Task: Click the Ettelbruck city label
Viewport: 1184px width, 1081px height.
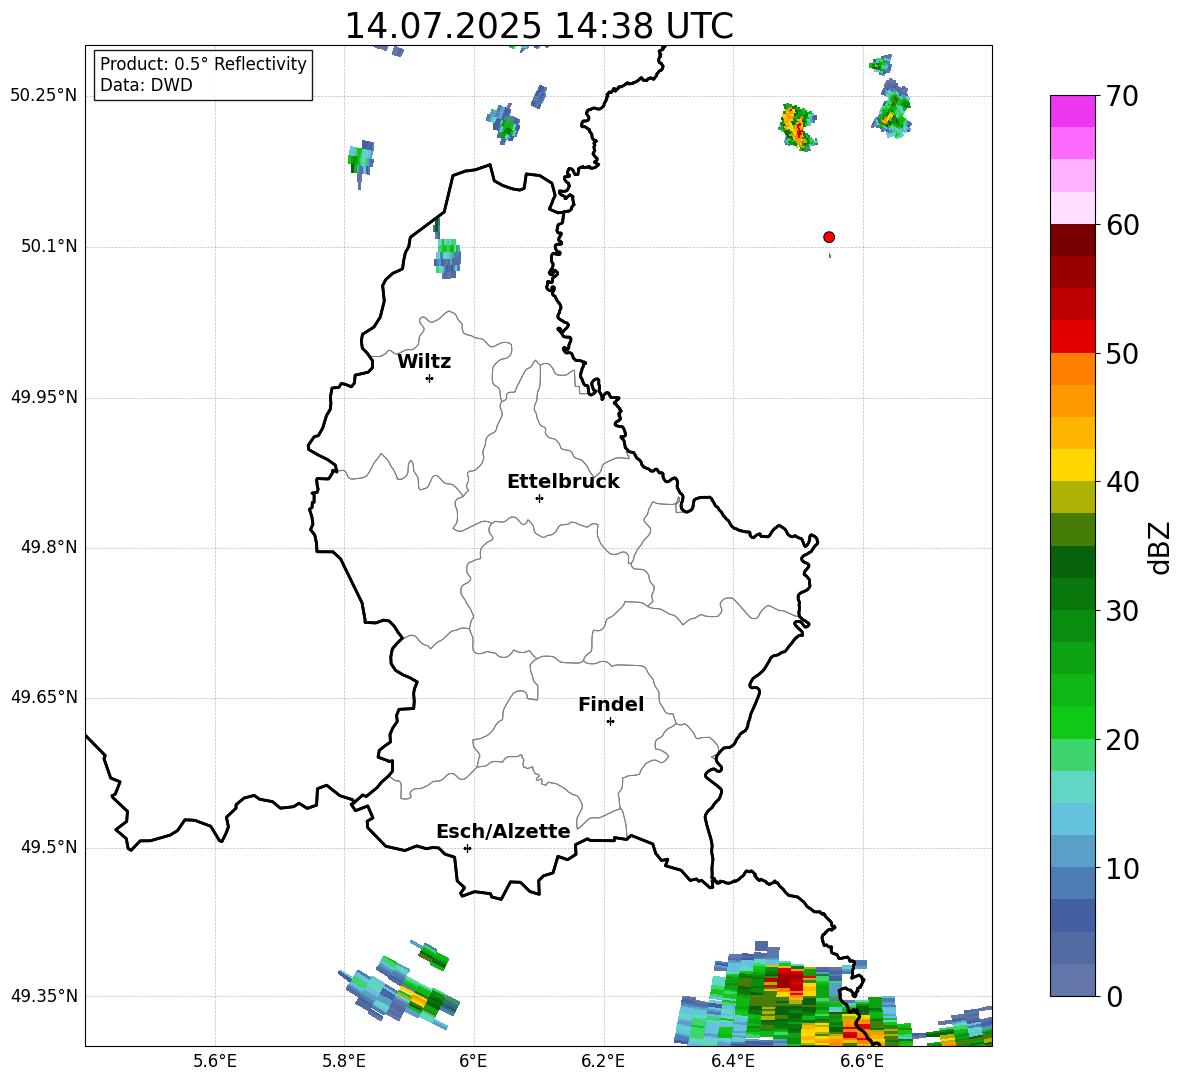Action: (x=563, y=482)
